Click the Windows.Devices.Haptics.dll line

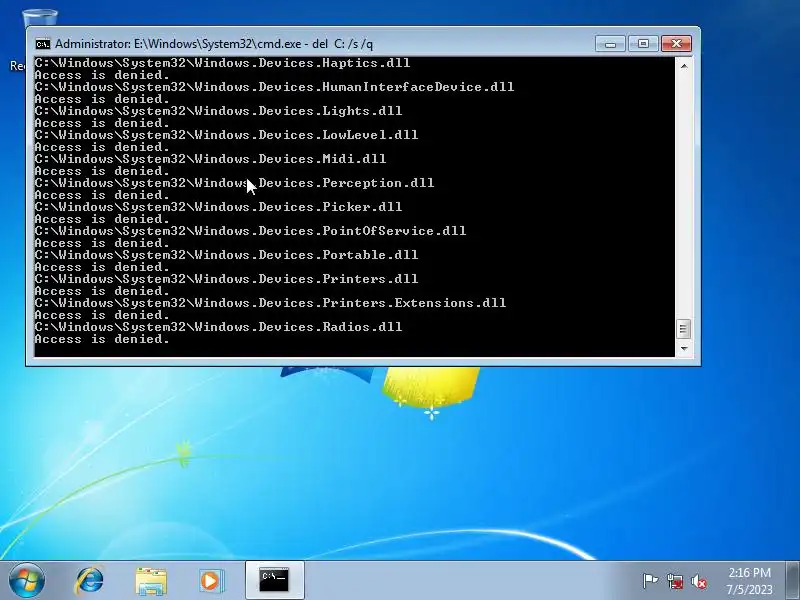[222, 63]
